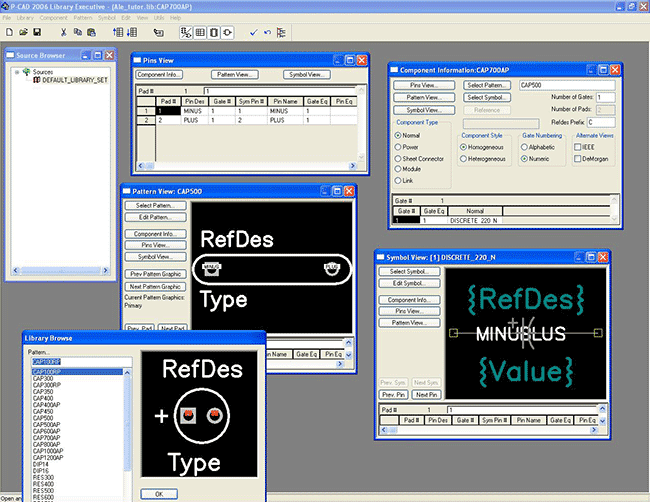
Task: Select the Power component type radio
Action: pos(398,147)
